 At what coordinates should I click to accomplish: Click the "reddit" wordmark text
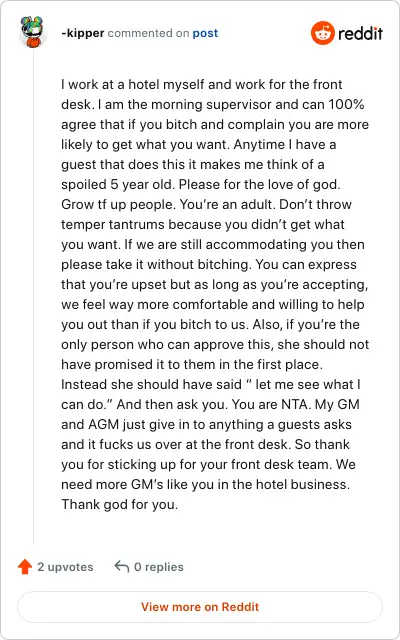tap(360, 33)
